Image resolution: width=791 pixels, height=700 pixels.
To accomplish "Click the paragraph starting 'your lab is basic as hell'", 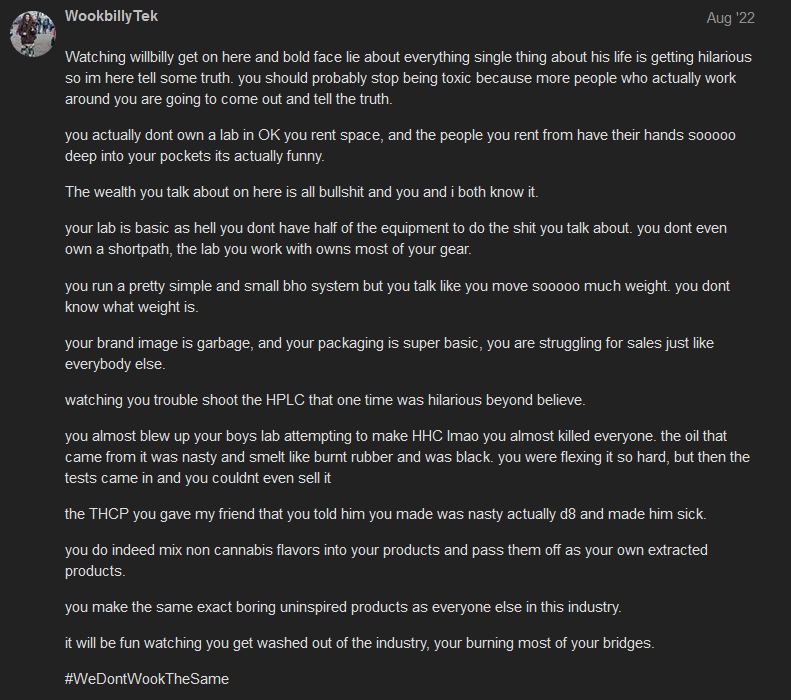I will [x=396, y=239].
